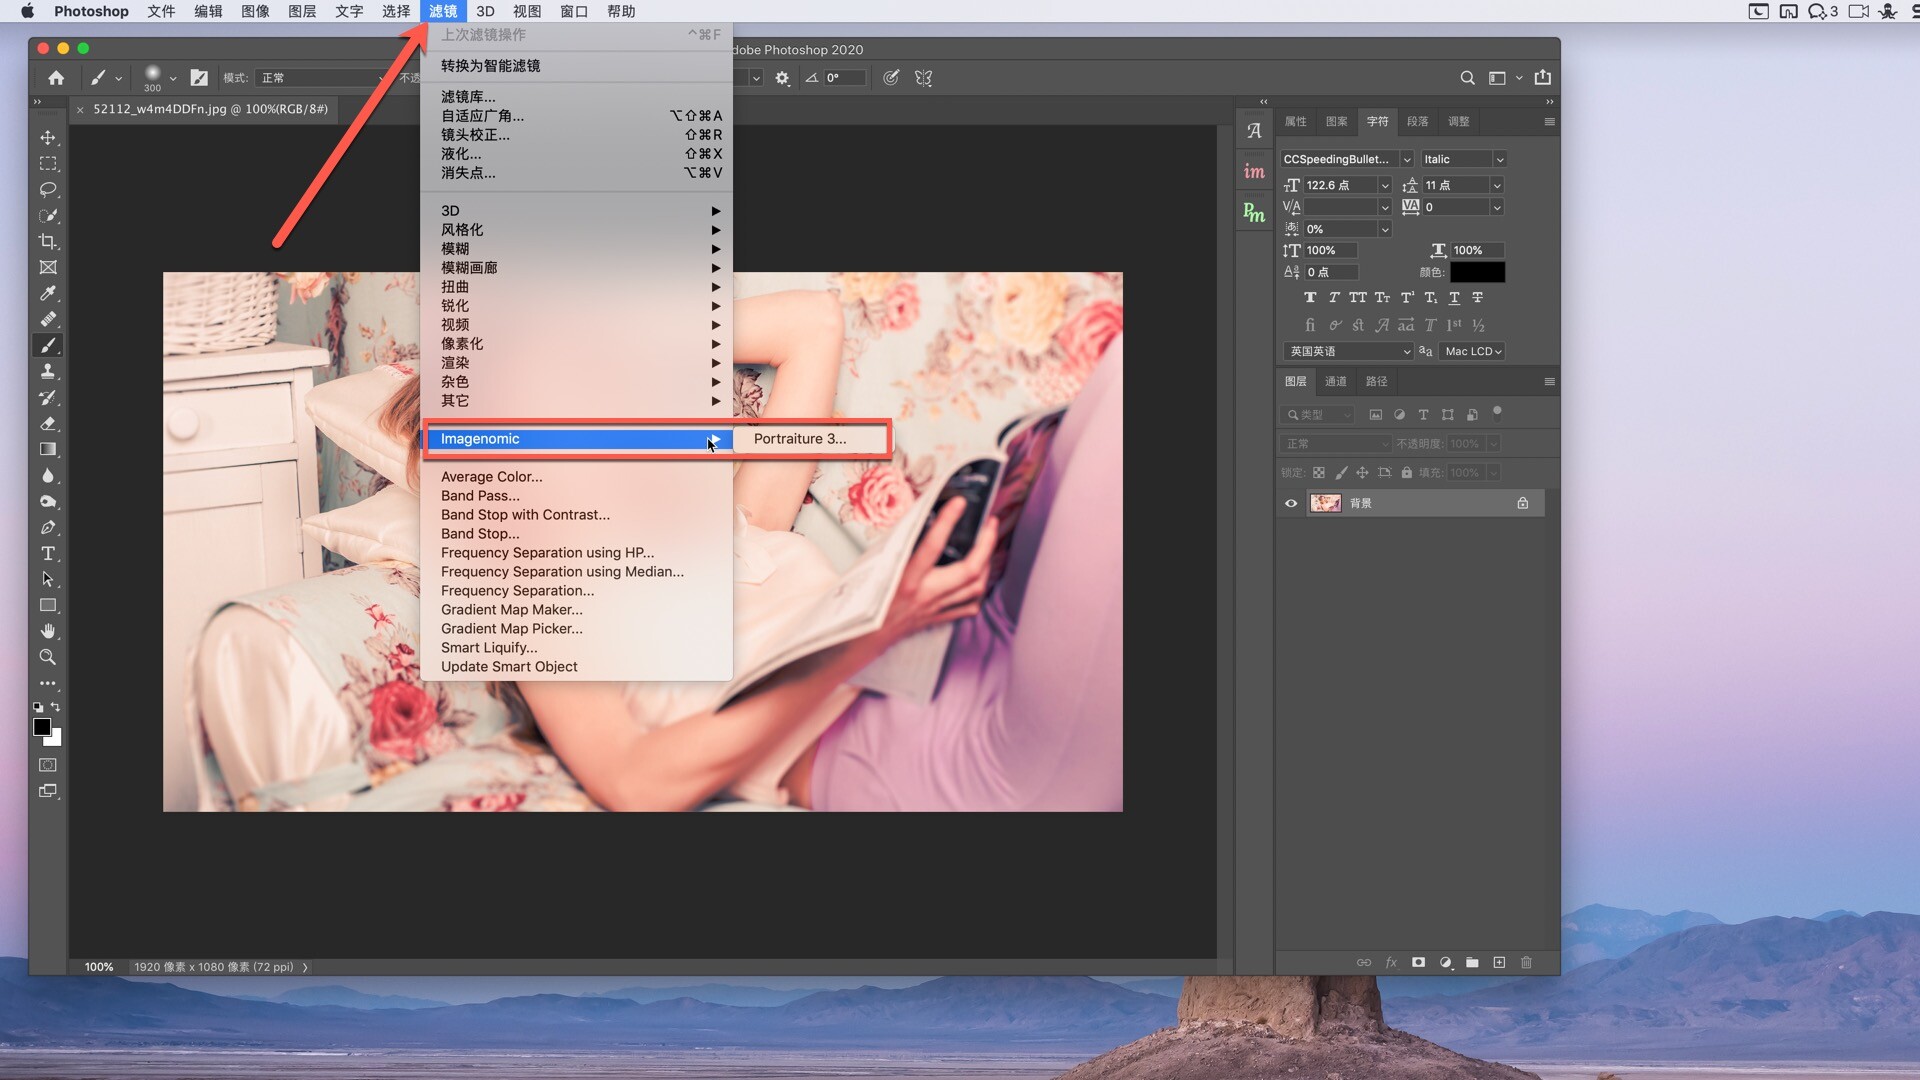Select the Move tool
Viewport: 1920px width, 1080px height.
click(48, 138)
